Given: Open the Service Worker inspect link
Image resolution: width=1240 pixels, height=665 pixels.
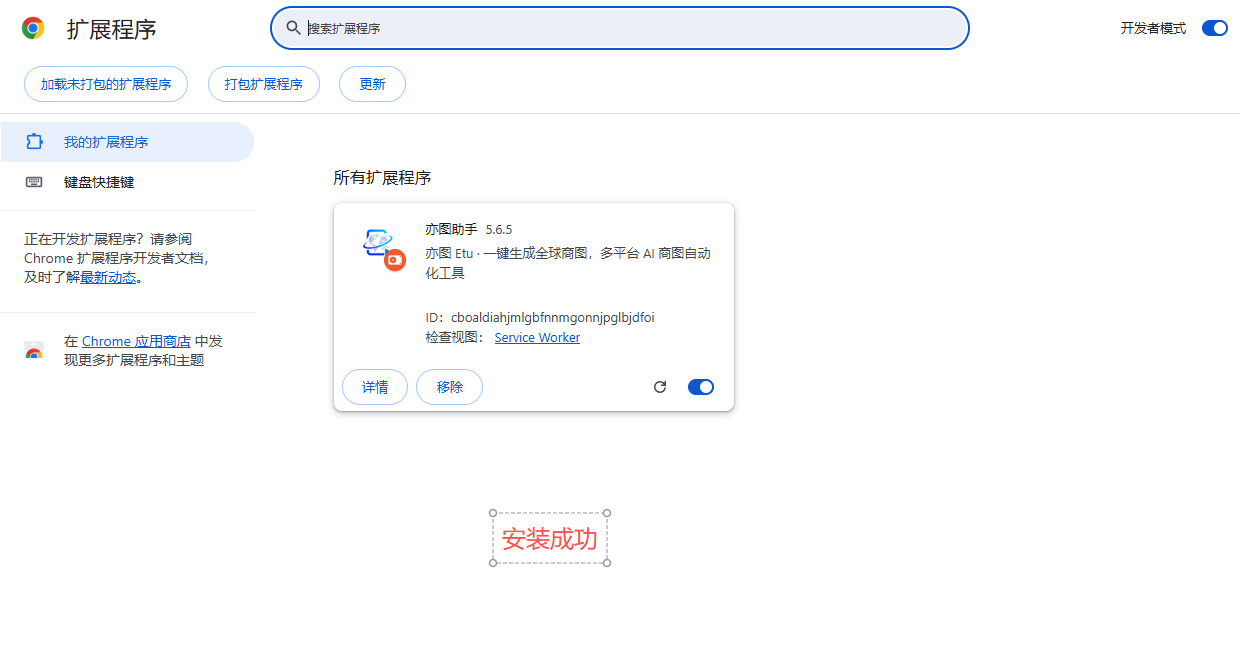Looking at the screenshot, I should (x=537, y=338).
